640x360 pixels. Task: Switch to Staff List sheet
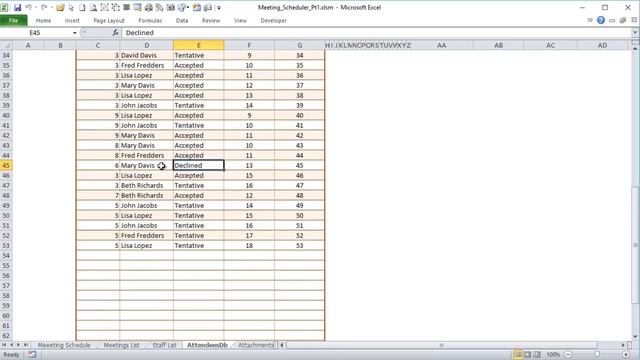(x=164, y=345)
